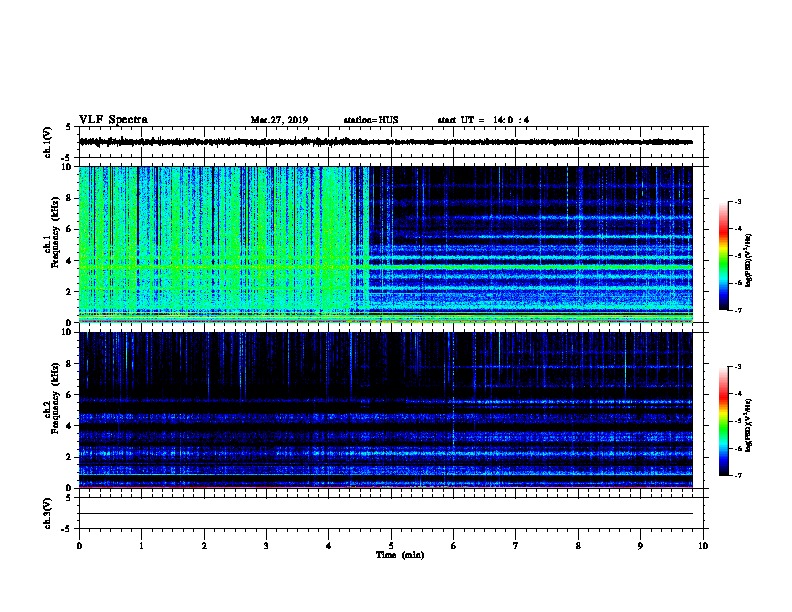Click the "ch.1 Frequency (kHz)" axis label
Viewport: 792px width, 612px height.
pyautogui.click(x=52, y=233)
